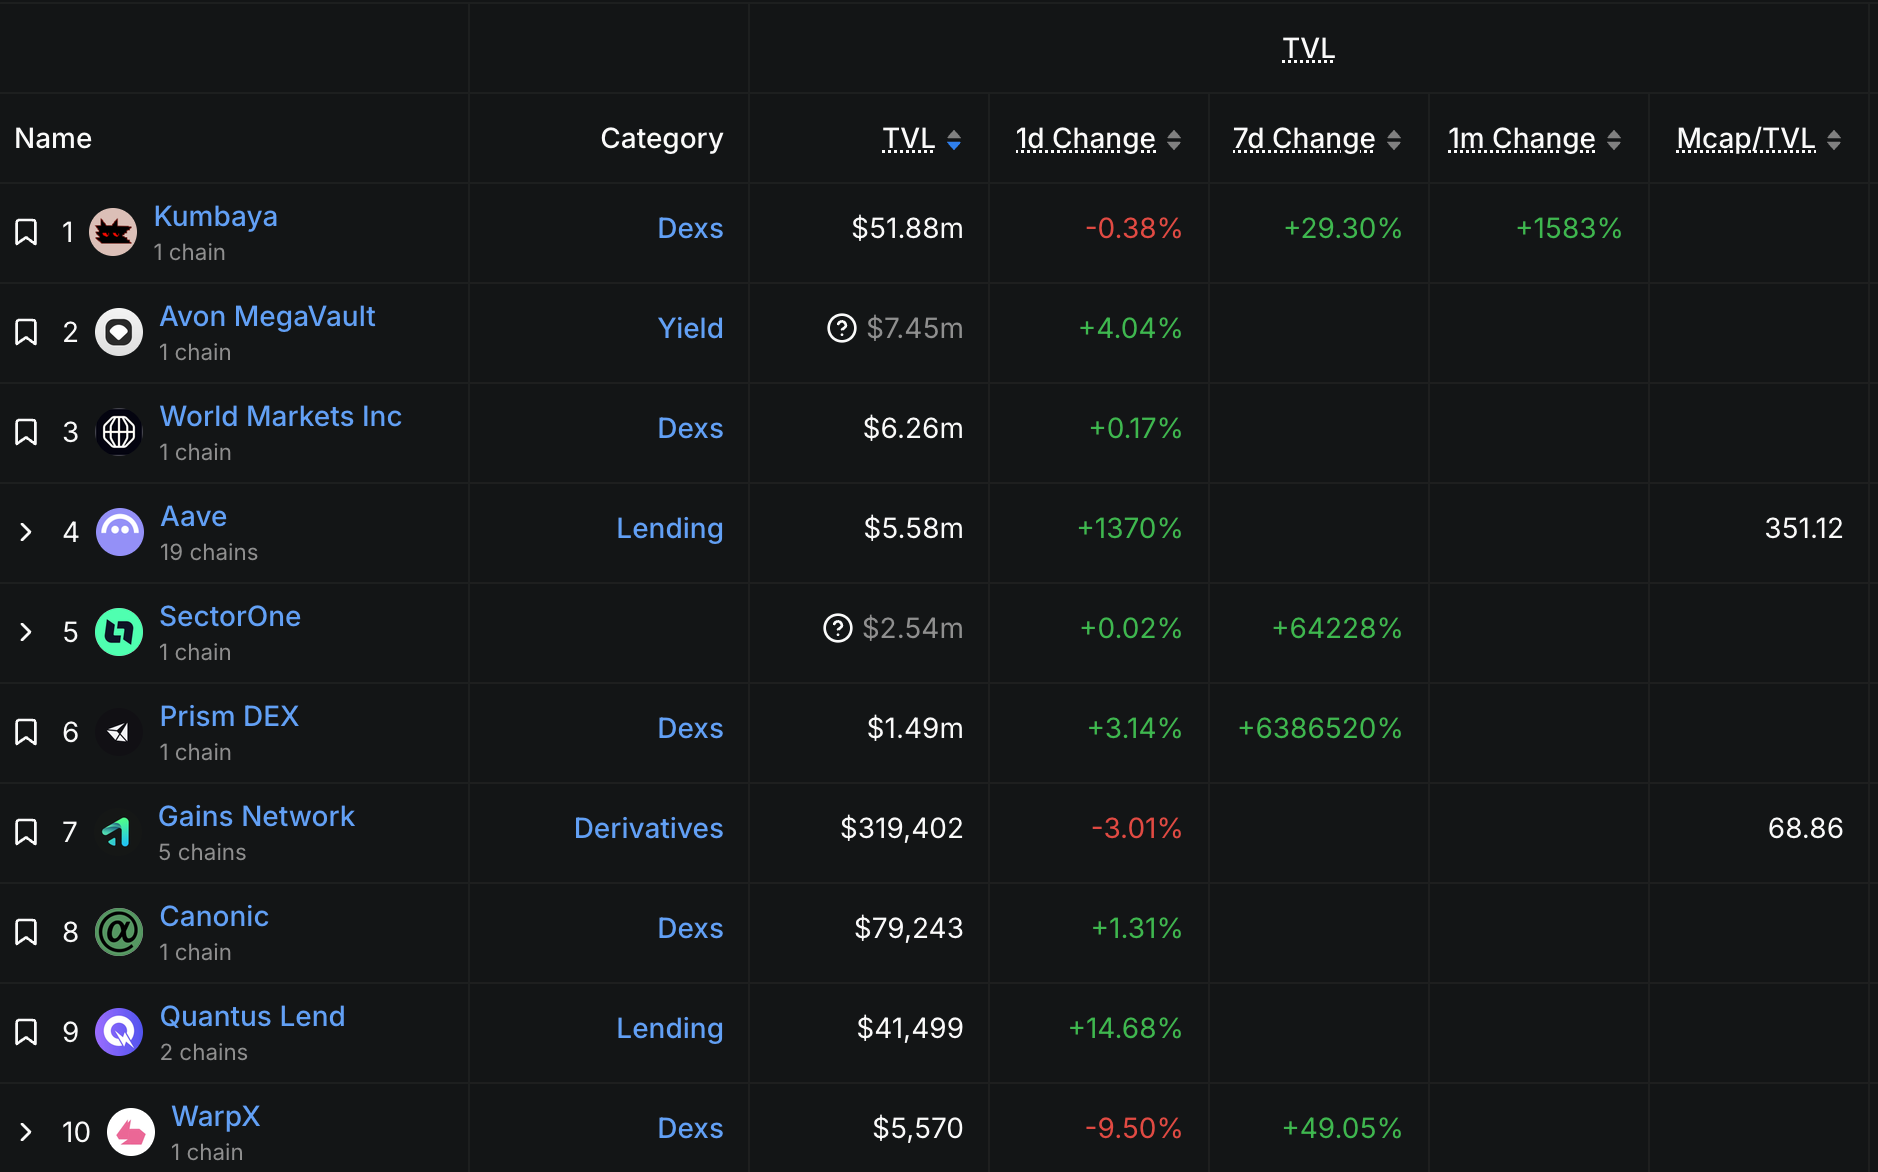The width and height of the screenshot is (1878, 1172).
Task: Select the -9.50% daily change
Action: point(1133,1128)
